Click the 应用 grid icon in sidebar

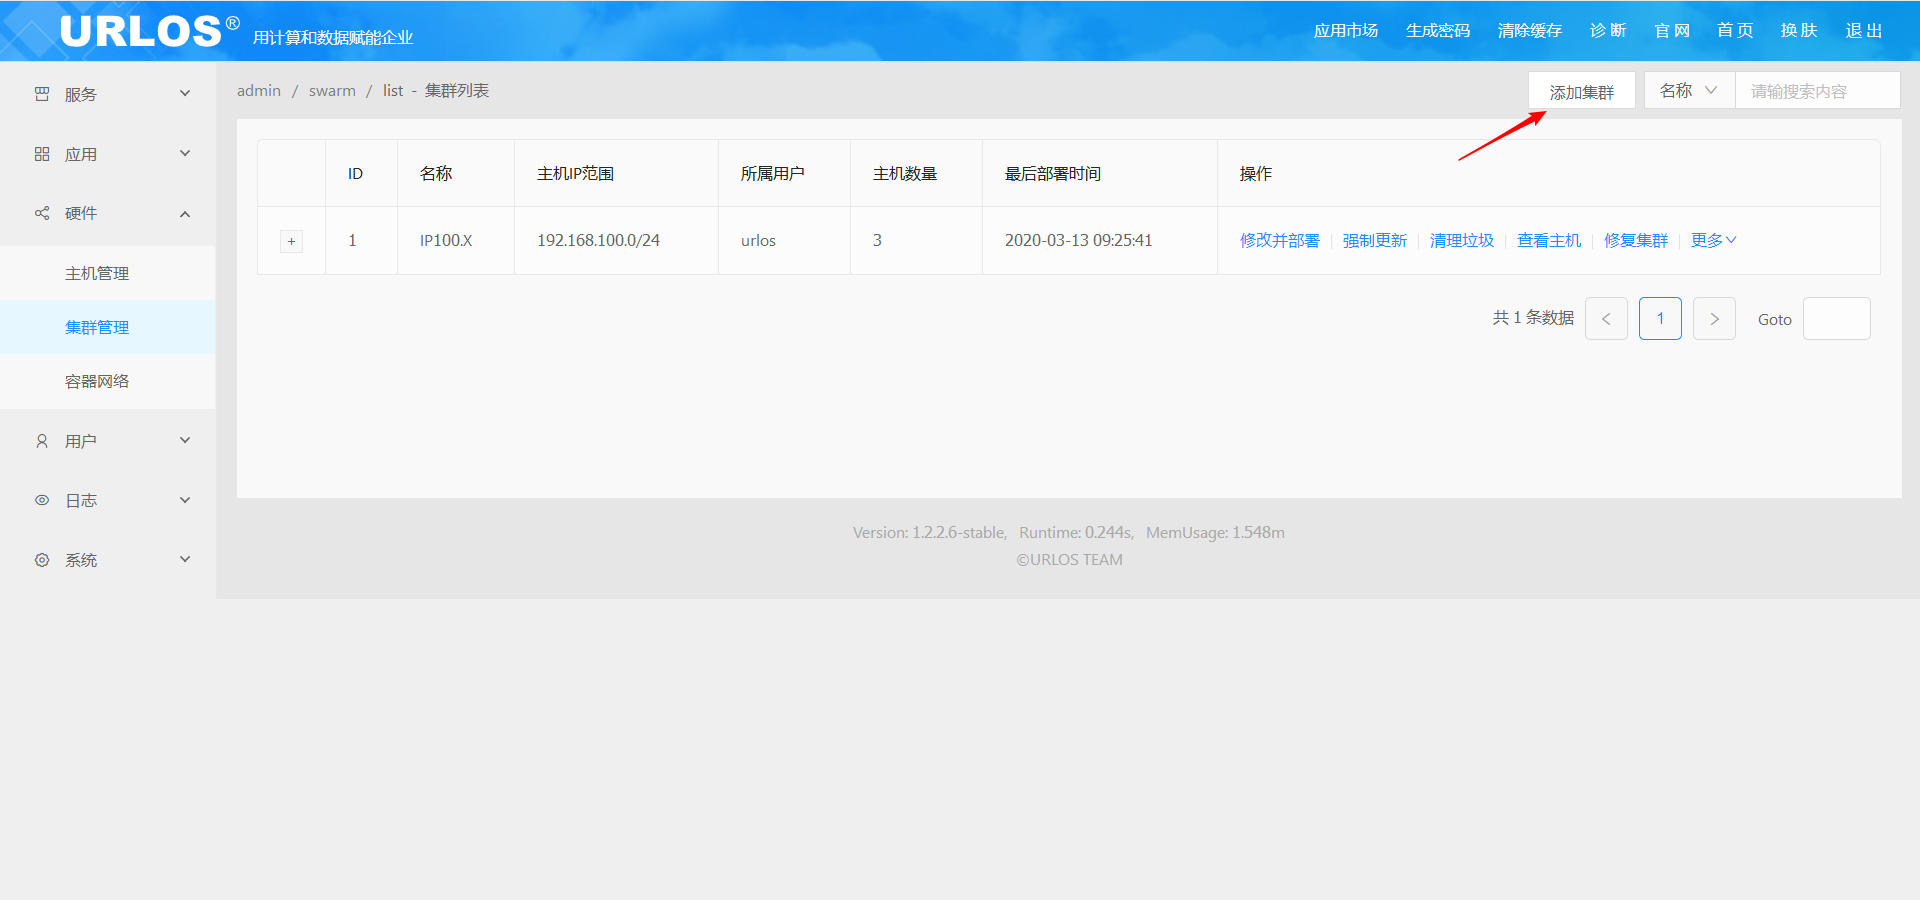pos(42,154)
